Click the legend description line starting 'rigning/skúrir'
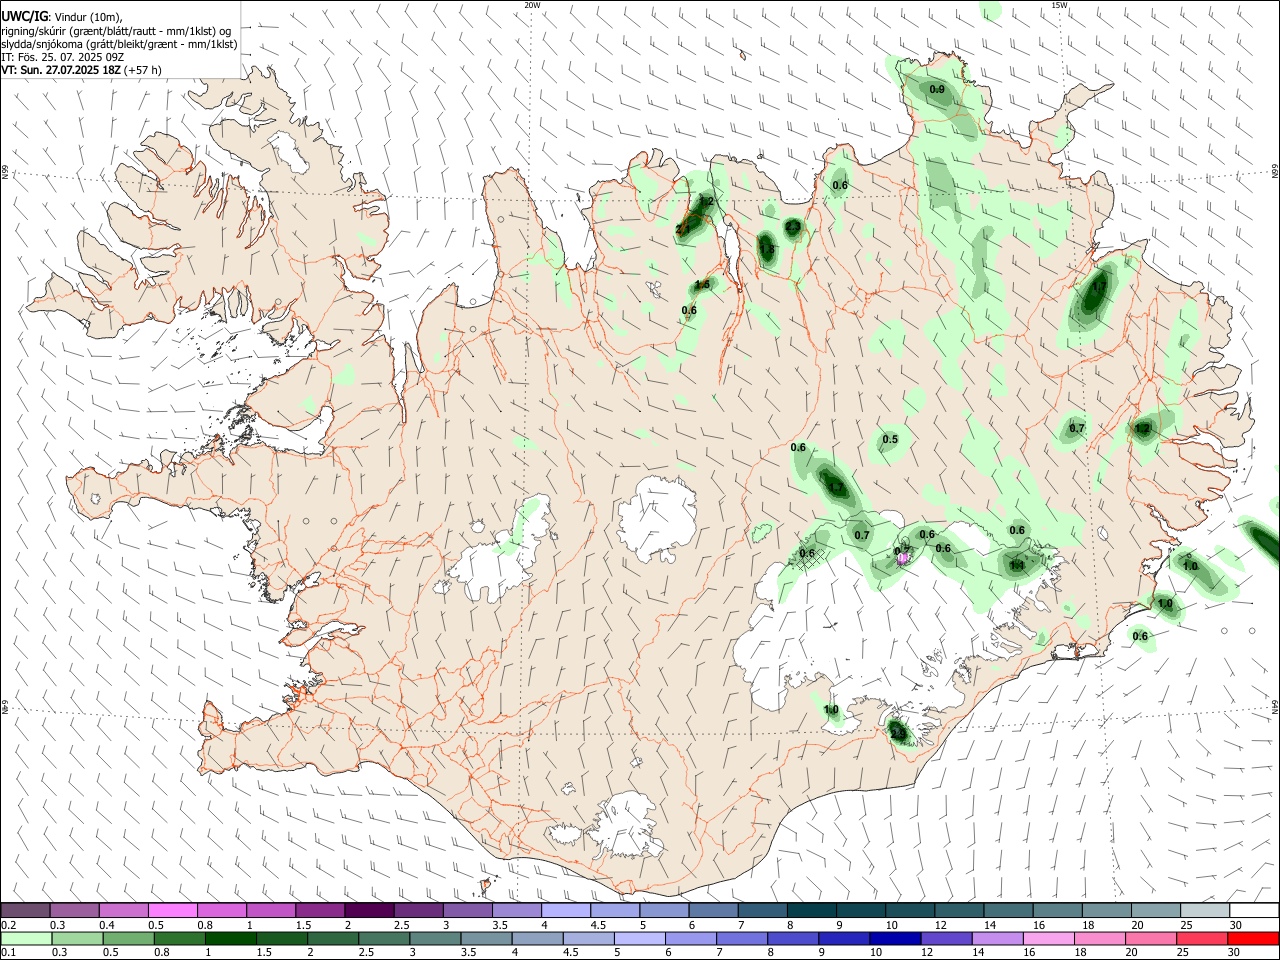This screenshot has width=1280, height=960. [117, 31]
